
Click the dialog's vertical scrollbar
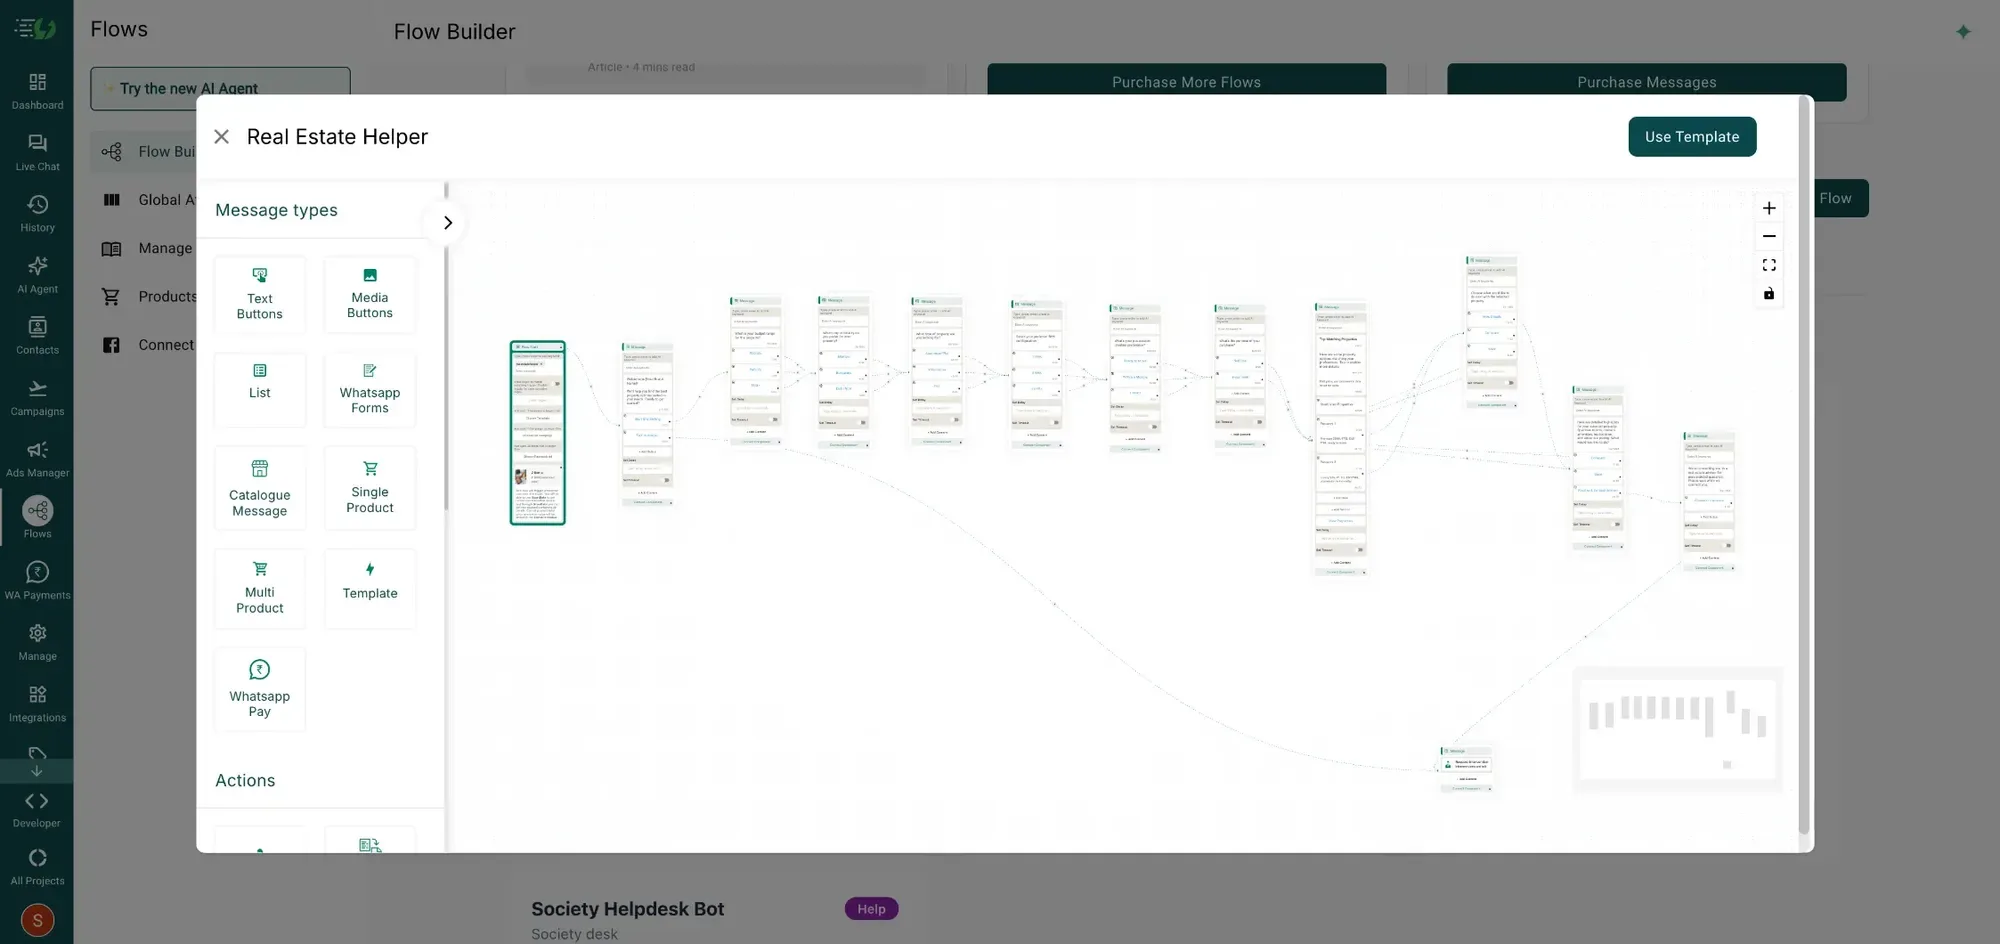pos(1804,465)
